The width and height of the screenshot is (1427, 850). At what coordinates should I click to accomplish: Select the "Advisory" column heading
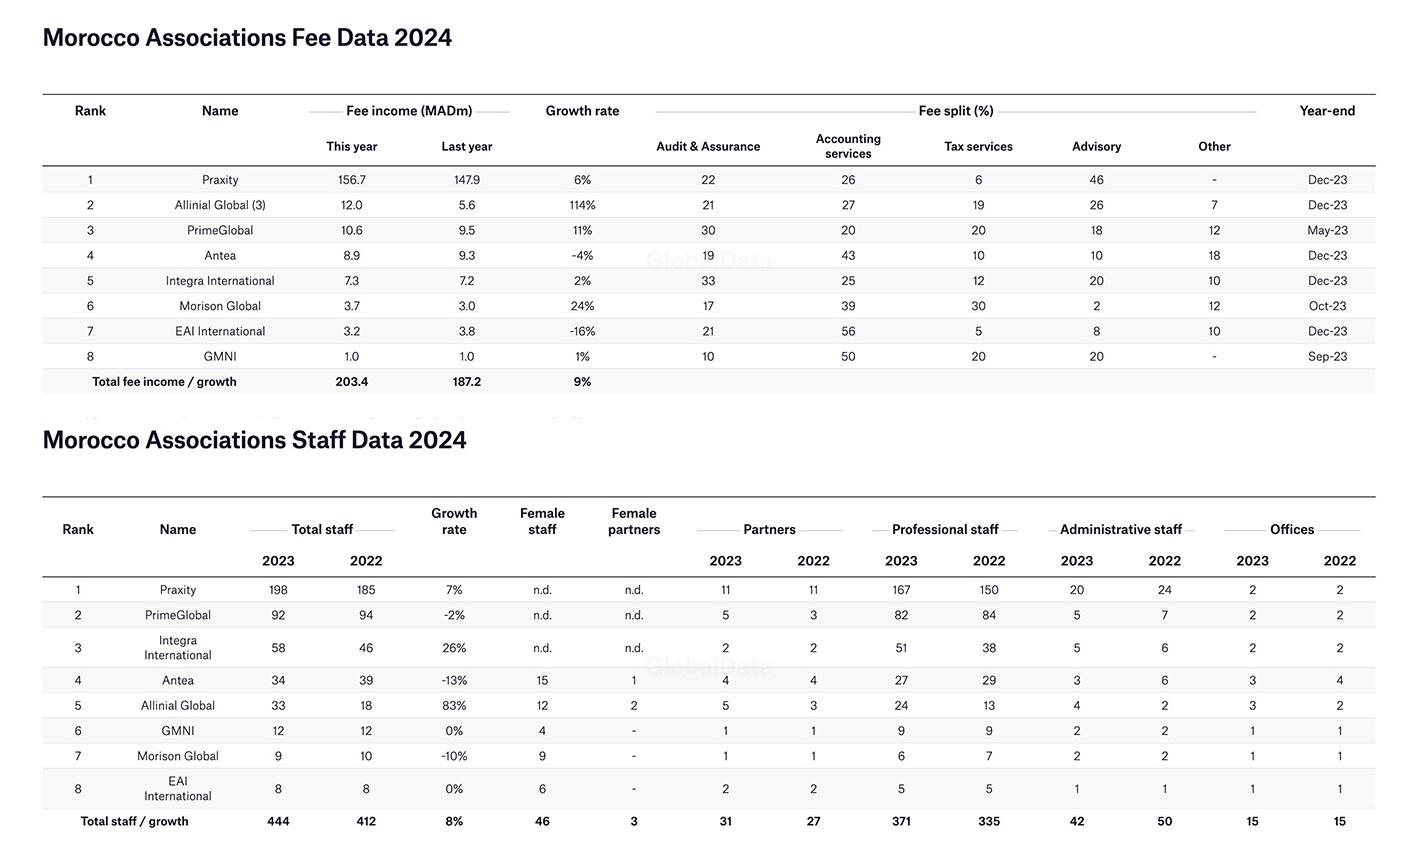(1096, 147)
